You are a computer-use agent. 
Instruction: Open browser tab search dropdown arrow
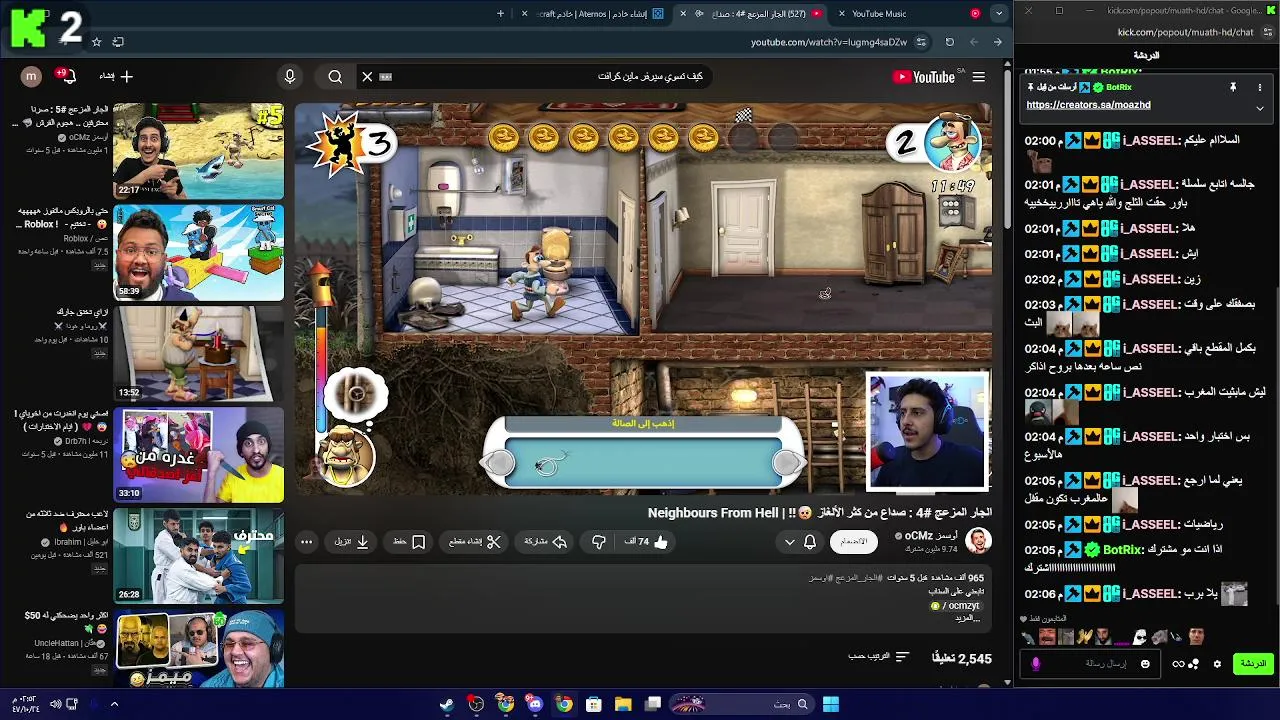coord(999,14)
